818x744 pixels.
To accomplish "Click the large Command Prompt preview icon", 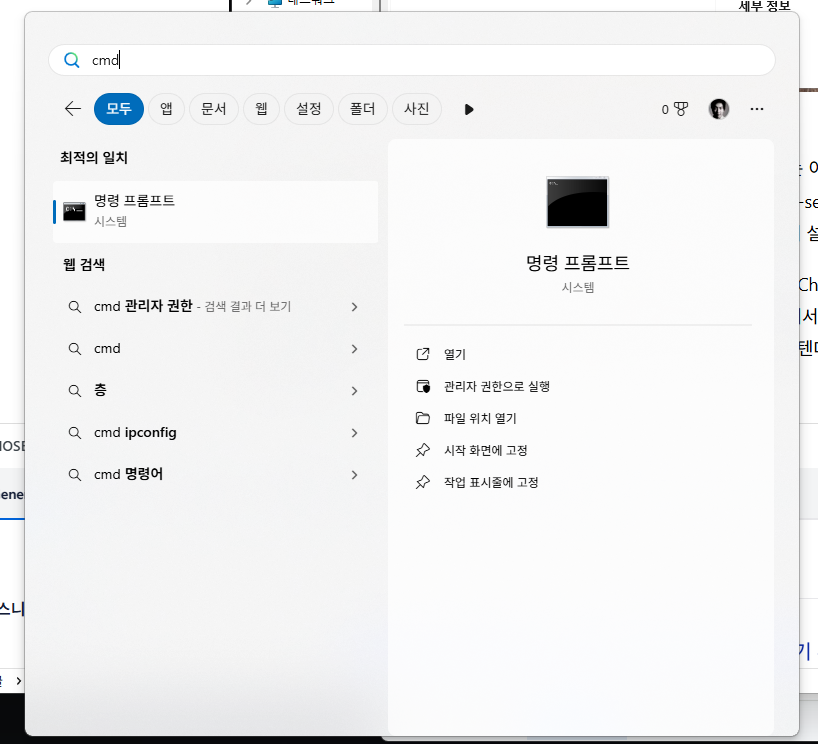I will click(577, 202).
